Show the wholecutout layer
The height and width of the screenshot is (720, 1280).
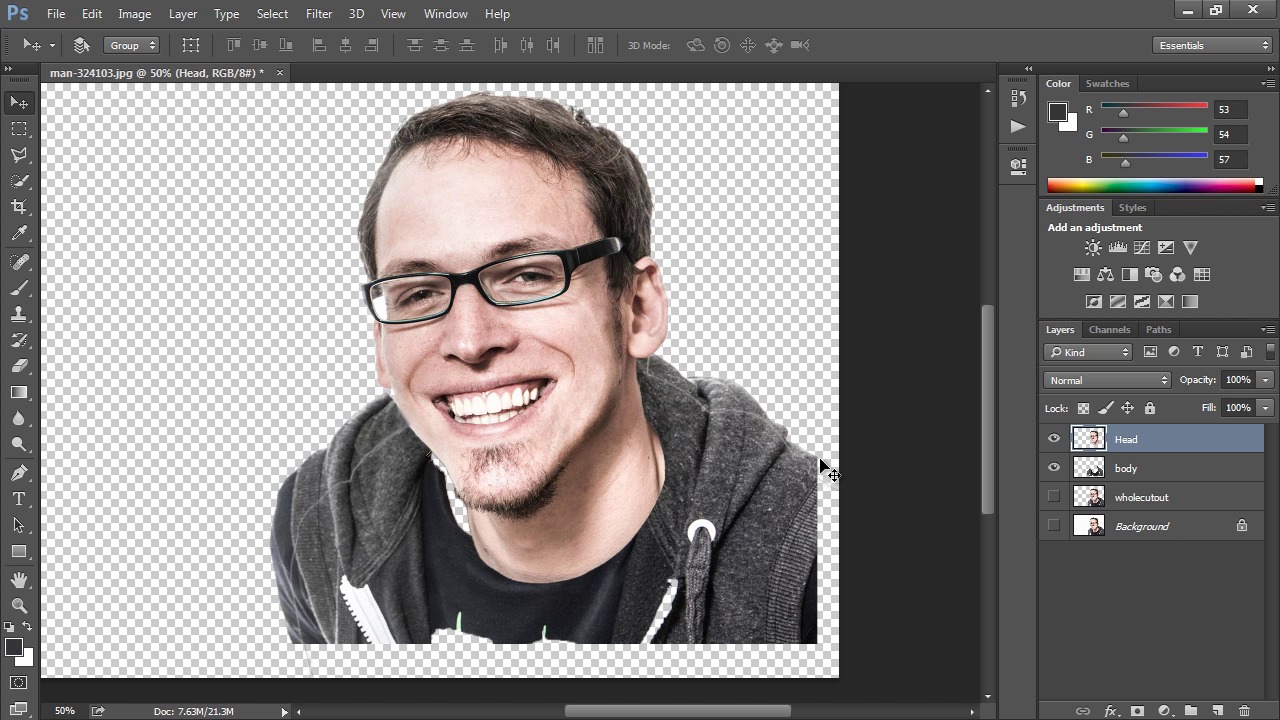1054,497
